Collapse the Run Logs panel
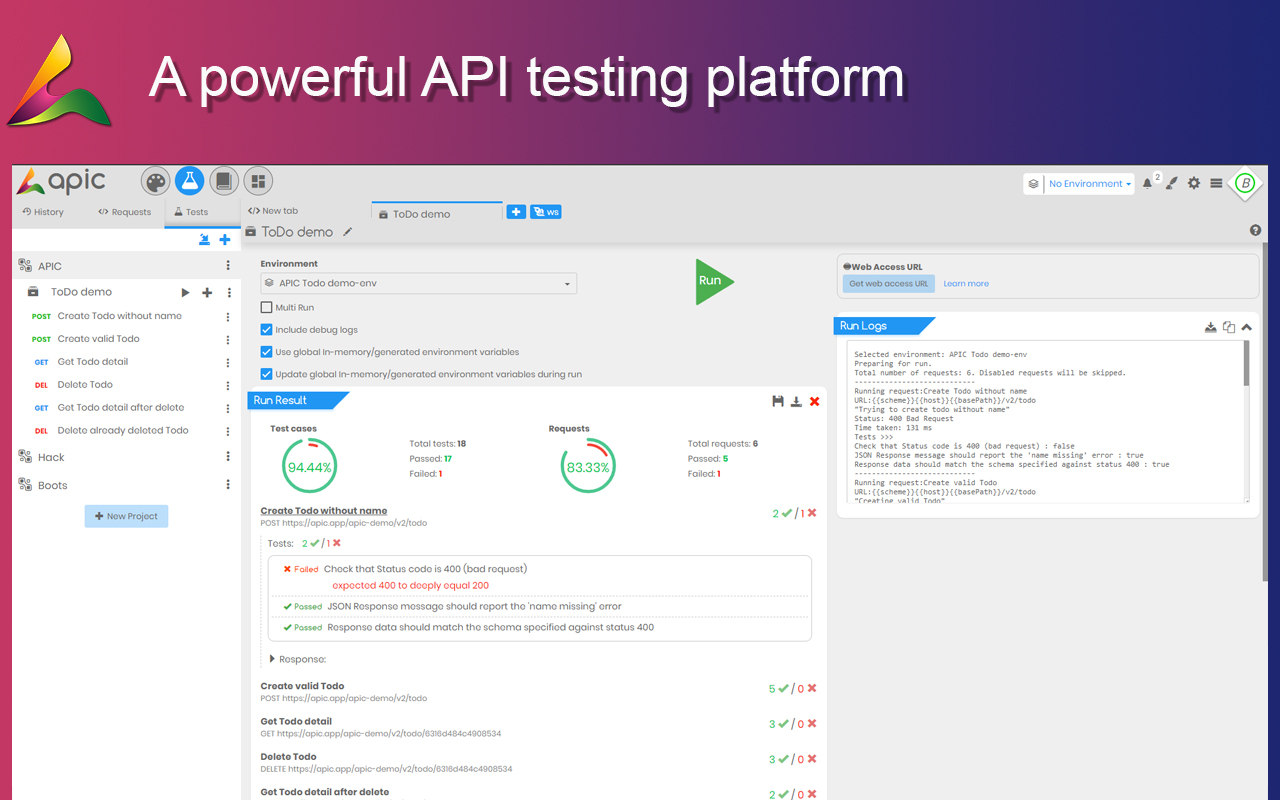This screenshot has height=800, width=1280. (x=1246, y=326)
